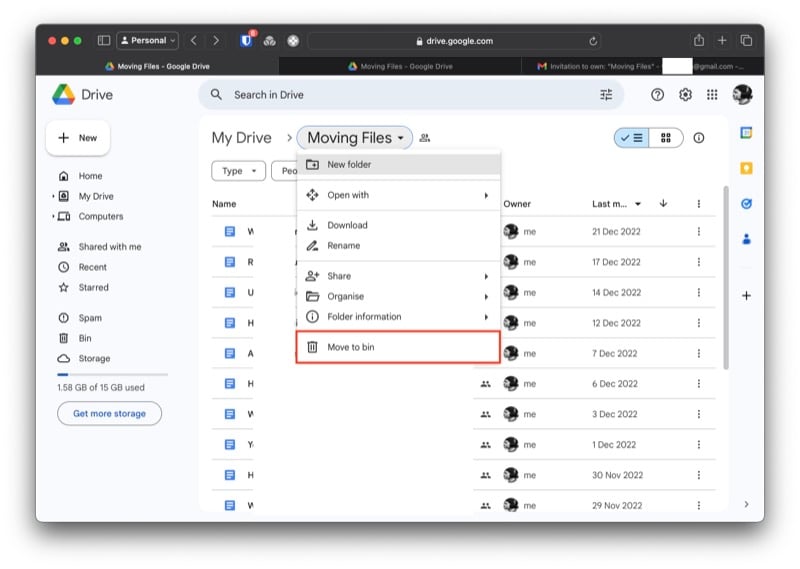Viewport: 800px width, 569px height.
Task: Select New folder from the menu
Action: (398, 164)
